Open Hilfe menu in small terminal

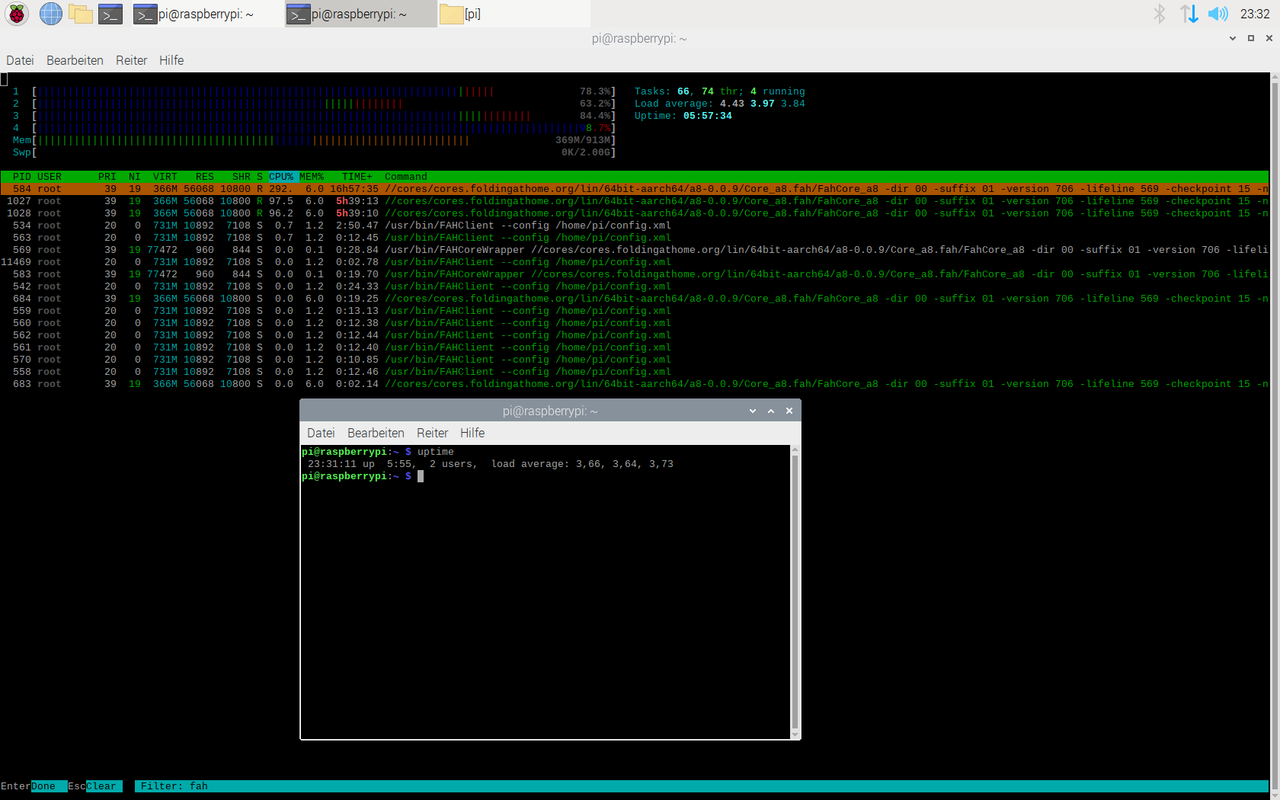click(472, 433)
